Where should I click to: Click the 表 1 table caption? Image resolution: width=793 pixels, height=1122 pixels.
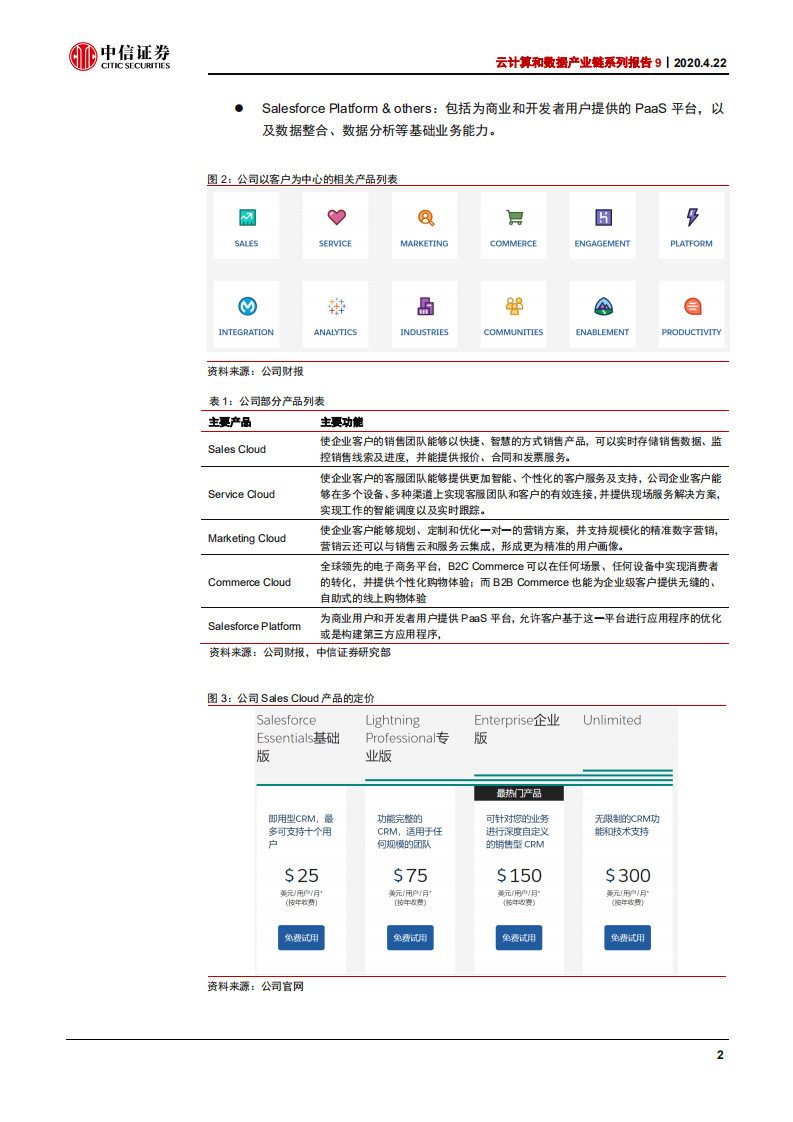[266, 401]
